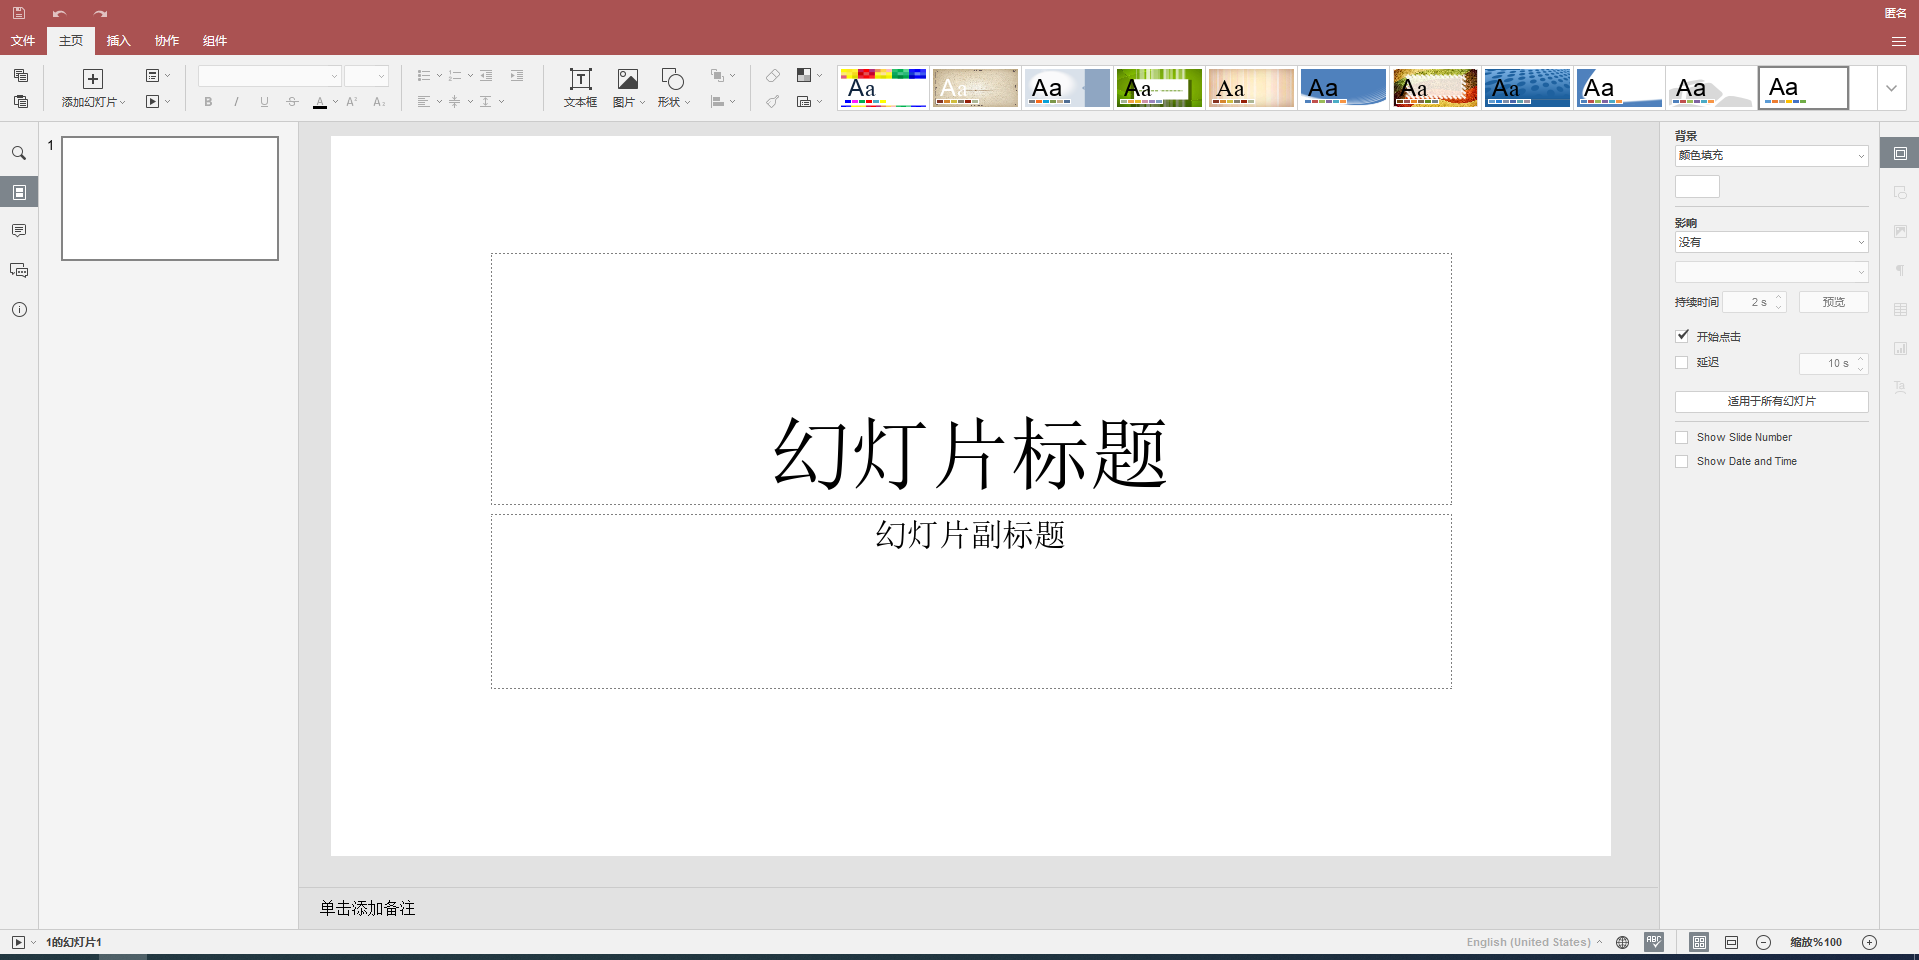Zoom out with the minus icon
This screenshot has height=960, width=1919.
tap(1764, 942)
